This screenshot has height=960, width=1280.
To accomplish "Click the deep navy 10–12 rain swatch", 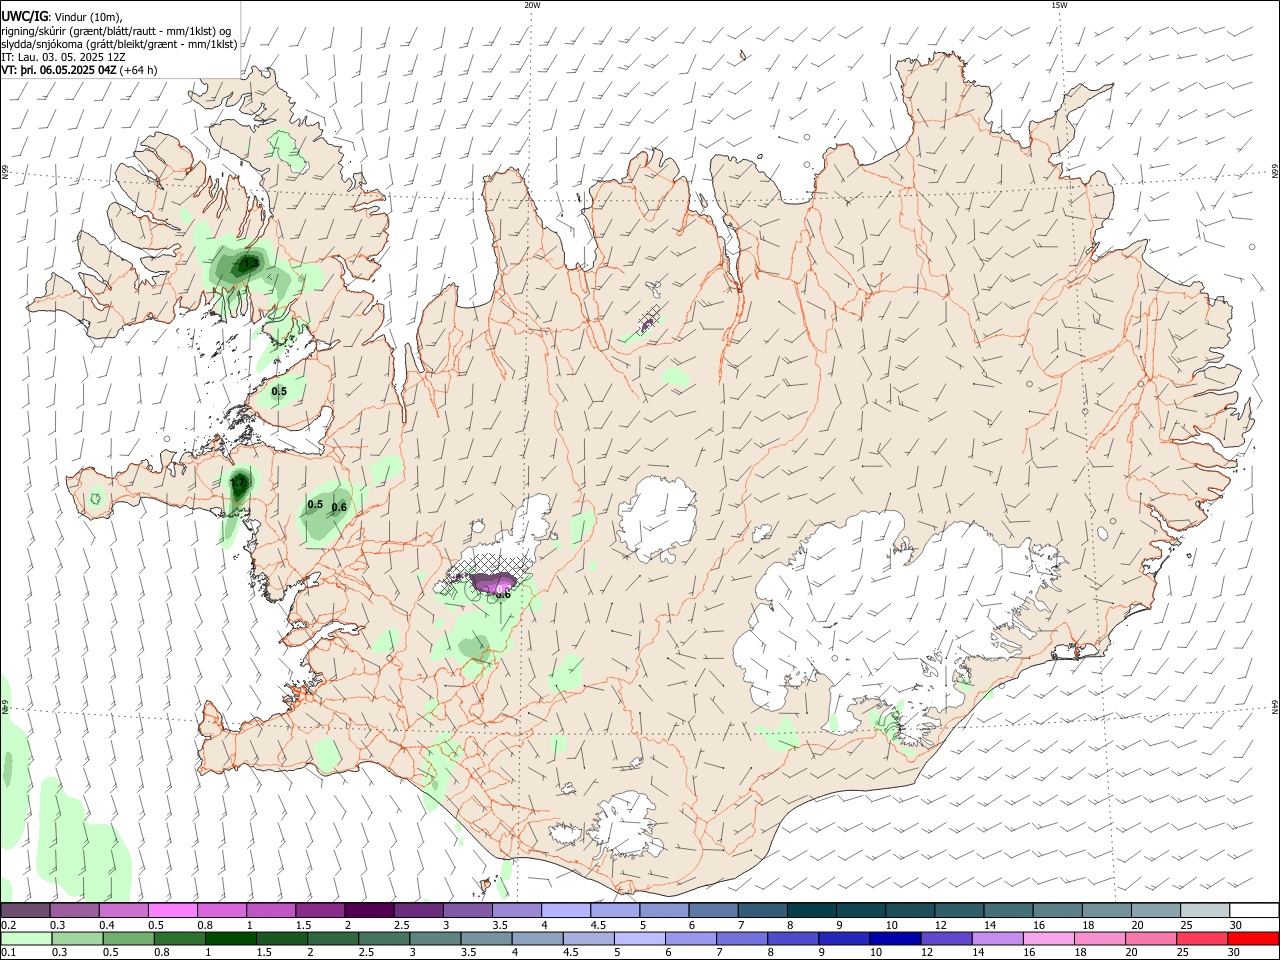I will [896, 939].
